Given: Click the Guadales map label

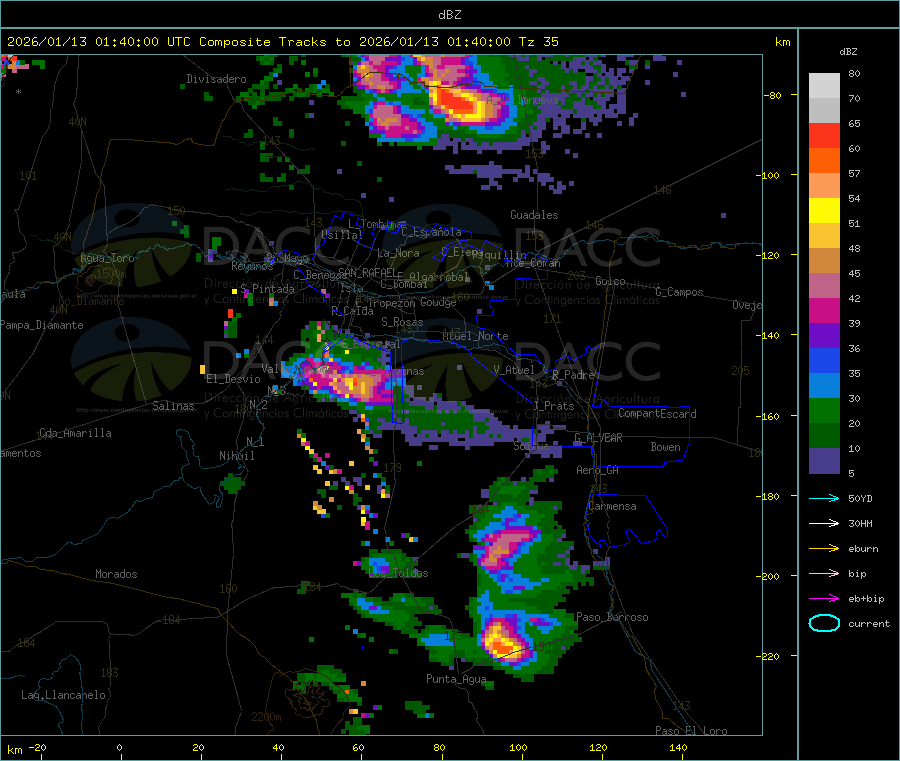Looking at the screenshot, I should pyautogui.click(x=534, y=215).
